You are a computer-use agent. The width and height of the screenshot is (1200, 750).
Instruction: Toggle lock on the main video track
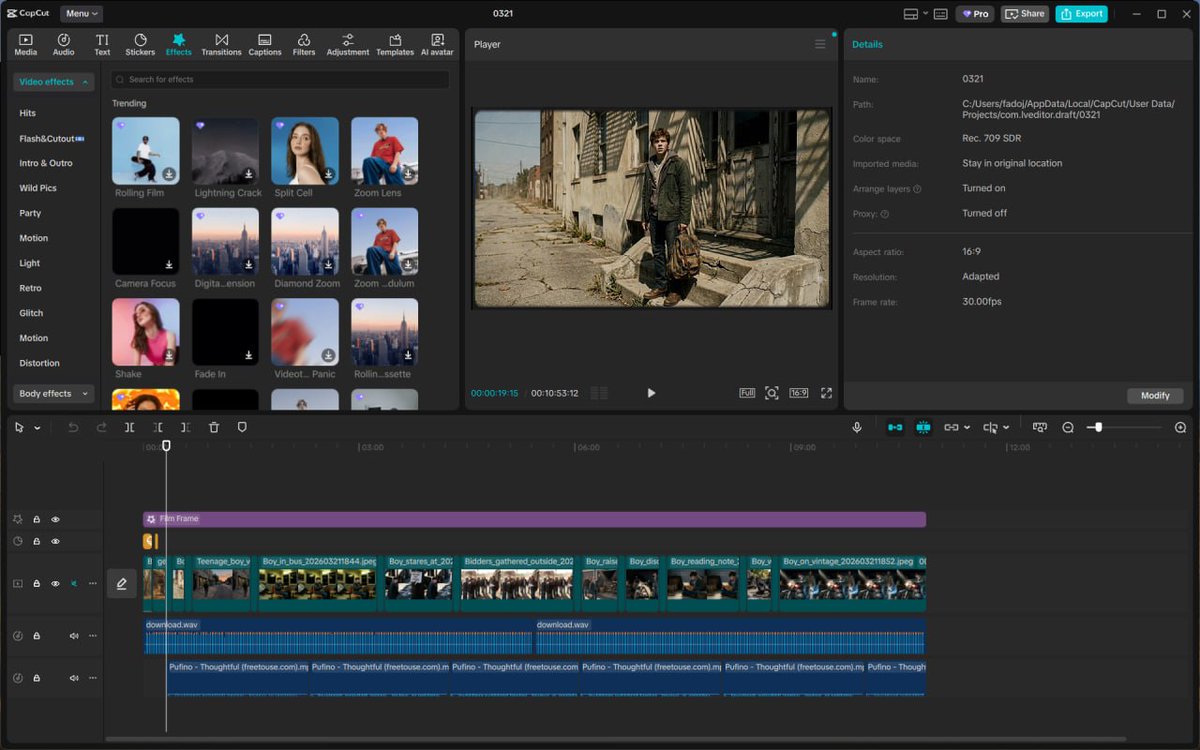[x=37, y=583]
